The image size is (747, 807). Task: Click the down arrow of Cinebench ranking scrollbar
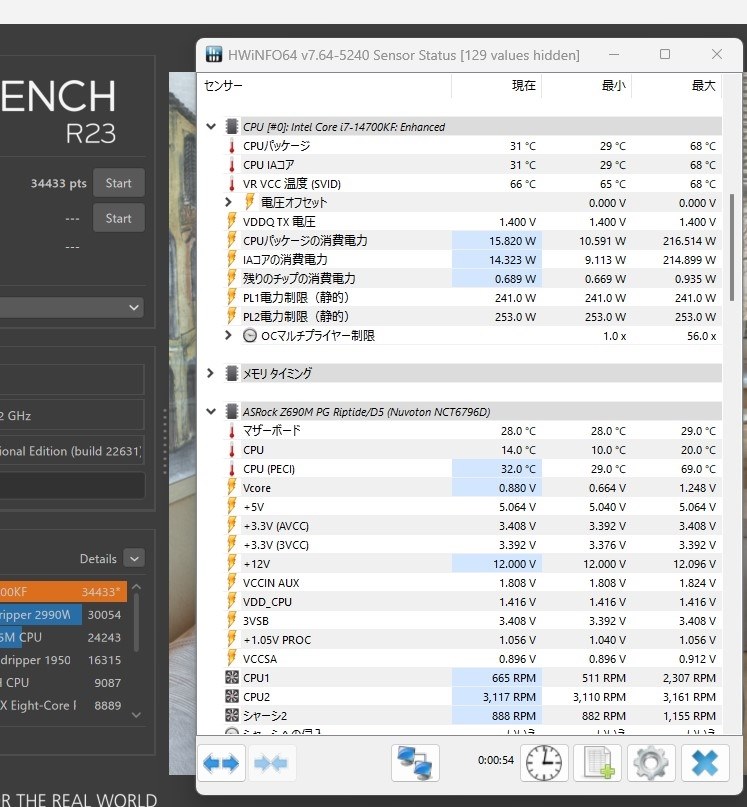coord(136,715)
